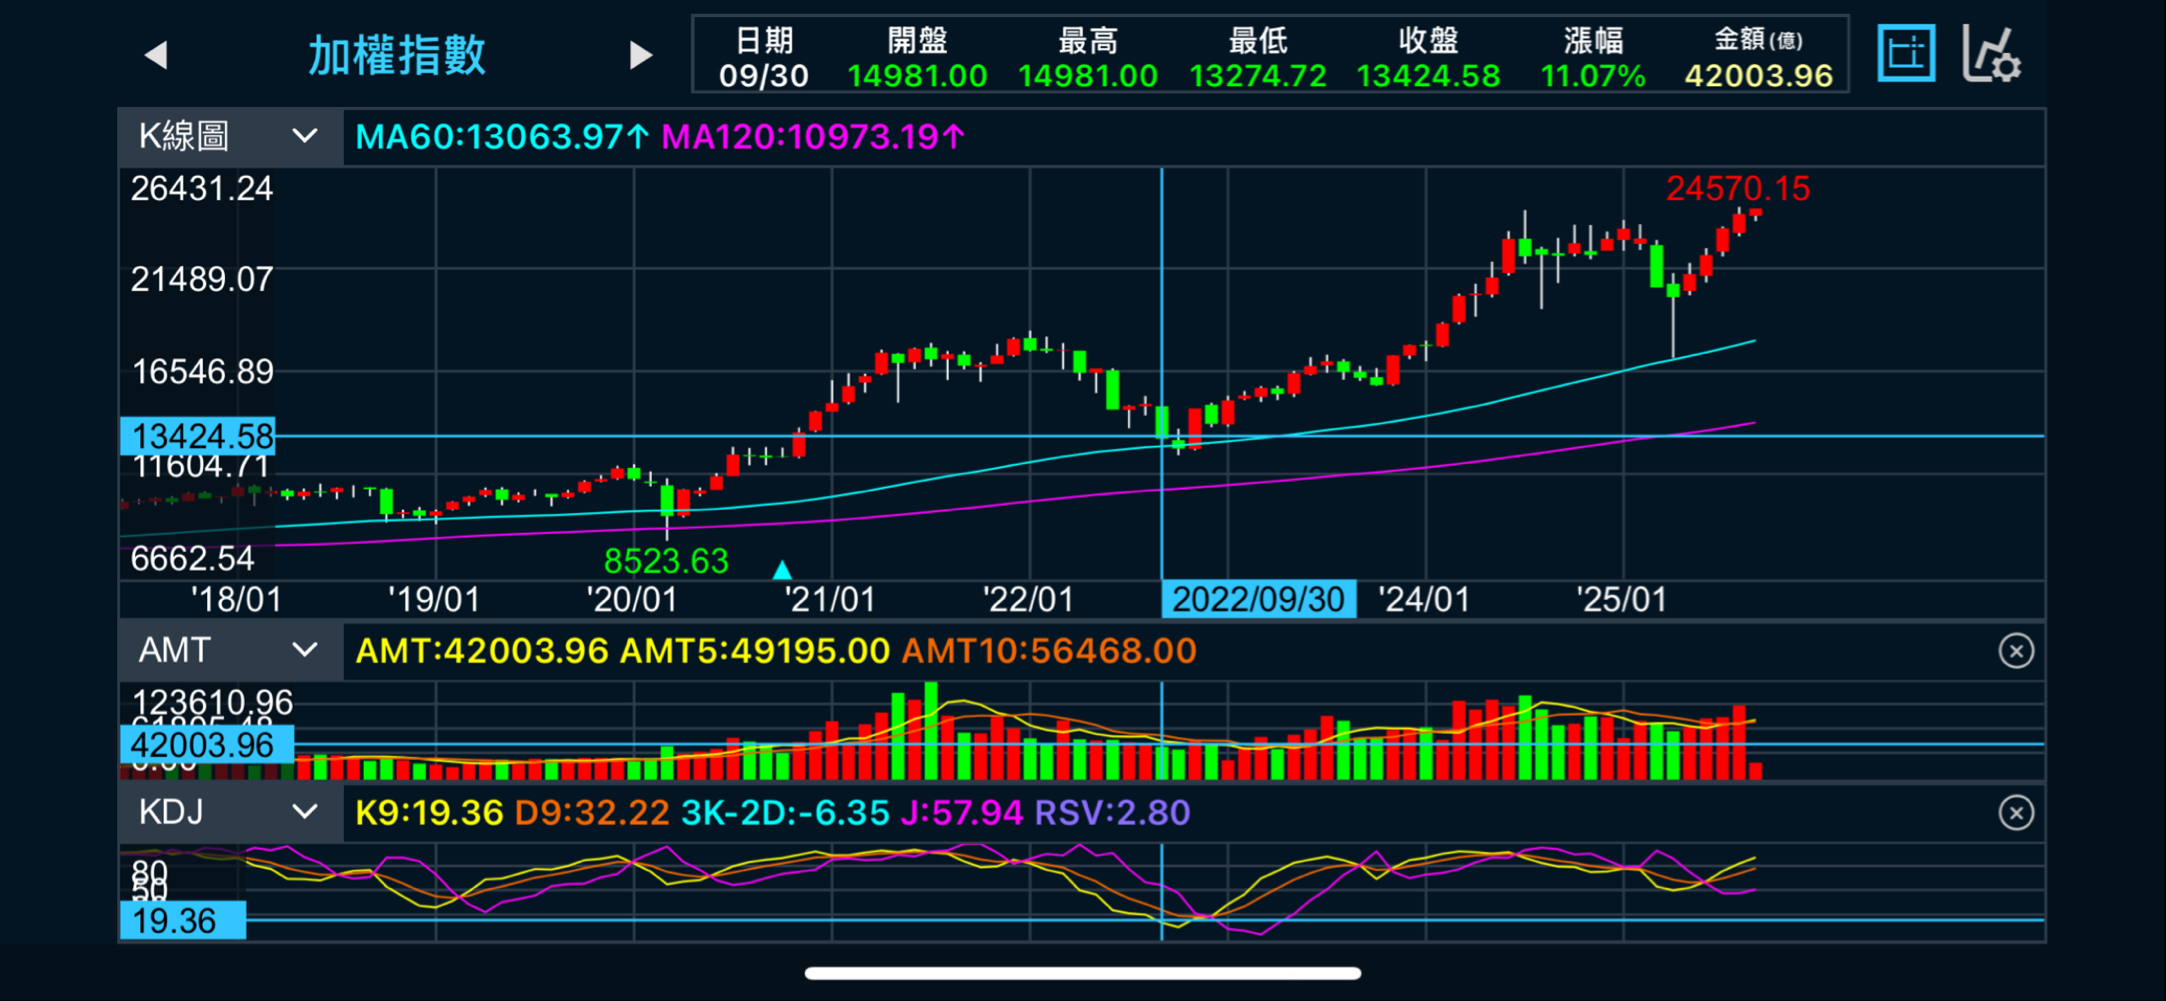Tap the 19.36 KDJ cursor label
The height and width of the screenshot is (1001, 2166).
coord(183,921)
